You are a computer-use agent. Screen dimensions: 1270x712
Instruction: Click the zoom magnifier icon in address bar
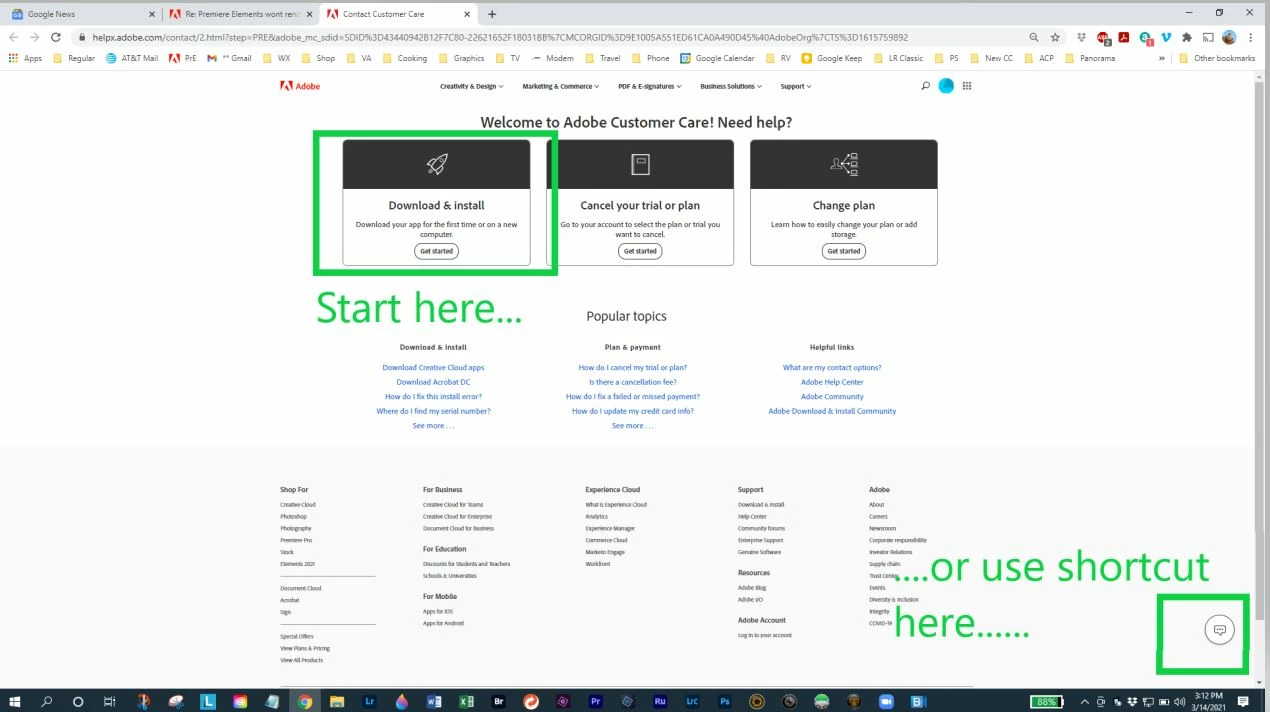click(1034, 37)
